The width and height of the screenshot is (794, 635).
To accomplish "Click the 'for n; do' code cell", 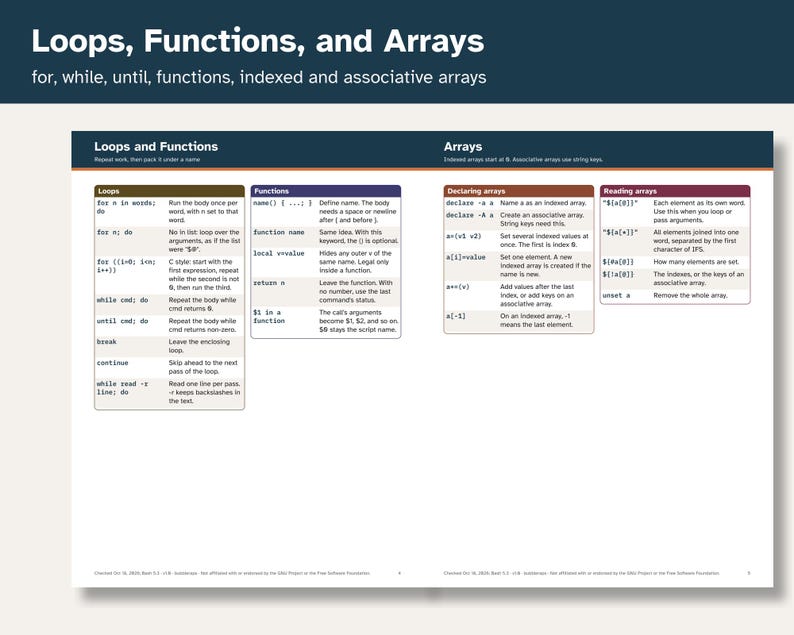I will pyautogui.click(x=114, y=232).
